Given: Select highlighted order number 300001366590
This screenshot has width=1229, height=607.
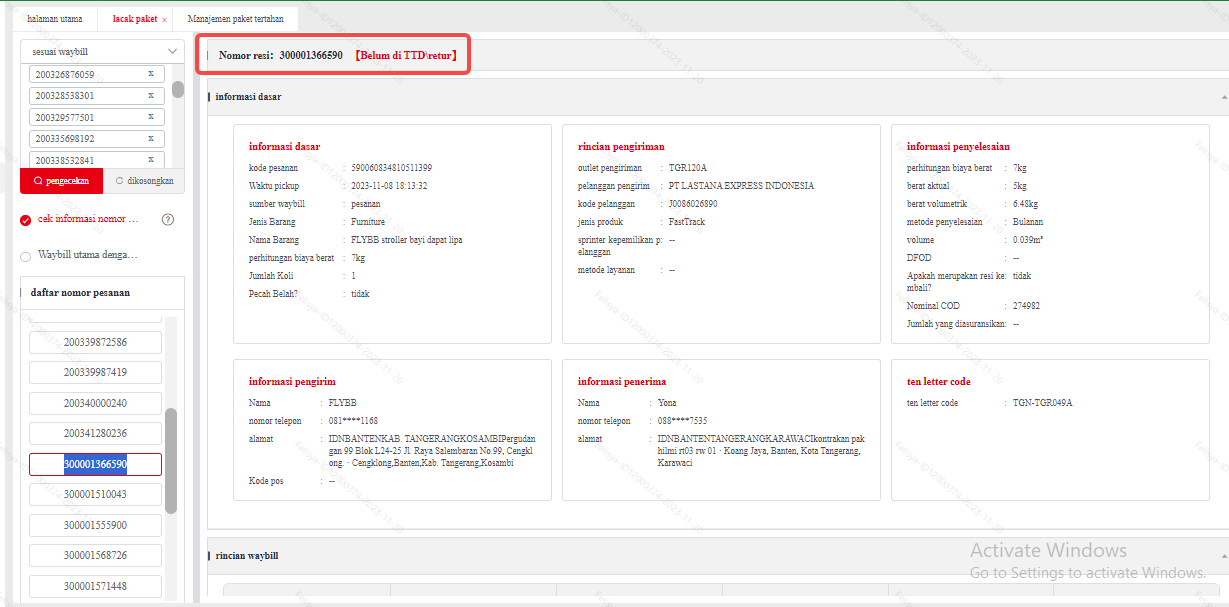Looking at the screenshot, I should click(x=95, y=464).
